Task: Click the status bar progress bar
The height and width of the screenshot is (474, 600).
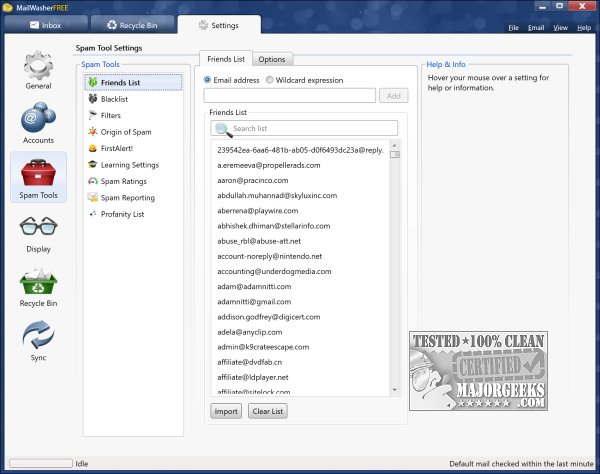Action: coord(41,463)
